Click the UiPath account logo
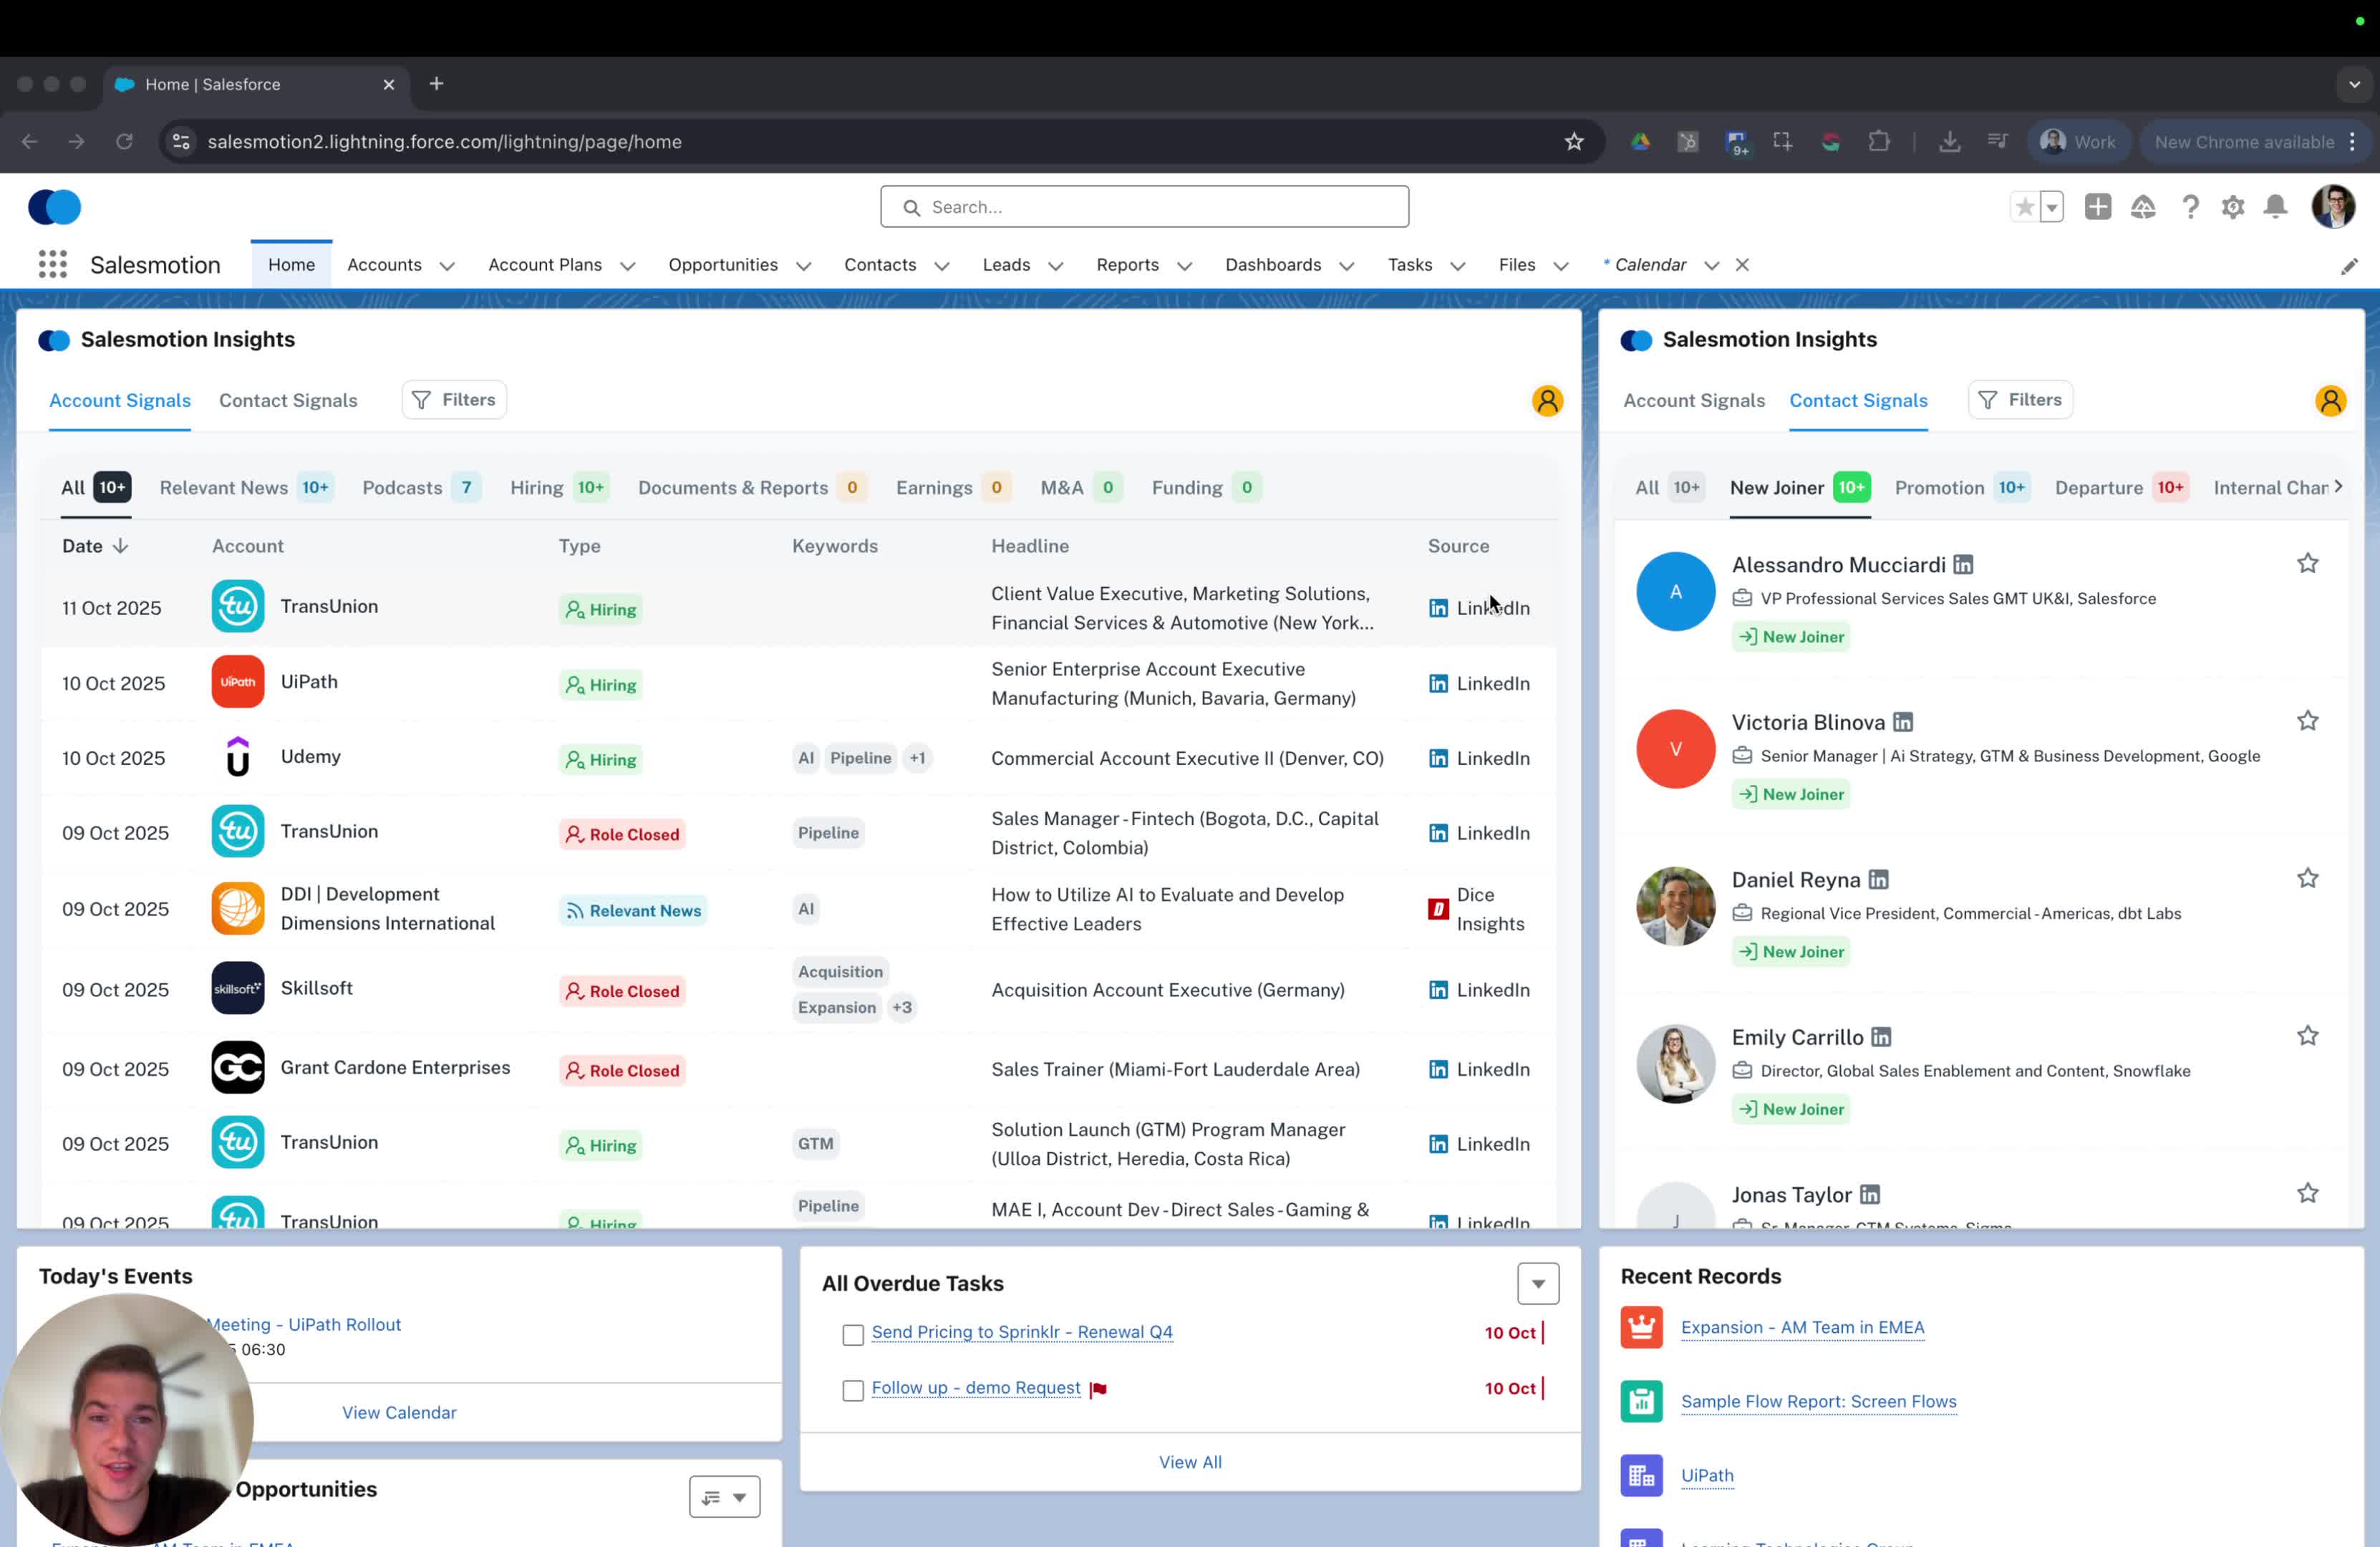 pos(238,682)
